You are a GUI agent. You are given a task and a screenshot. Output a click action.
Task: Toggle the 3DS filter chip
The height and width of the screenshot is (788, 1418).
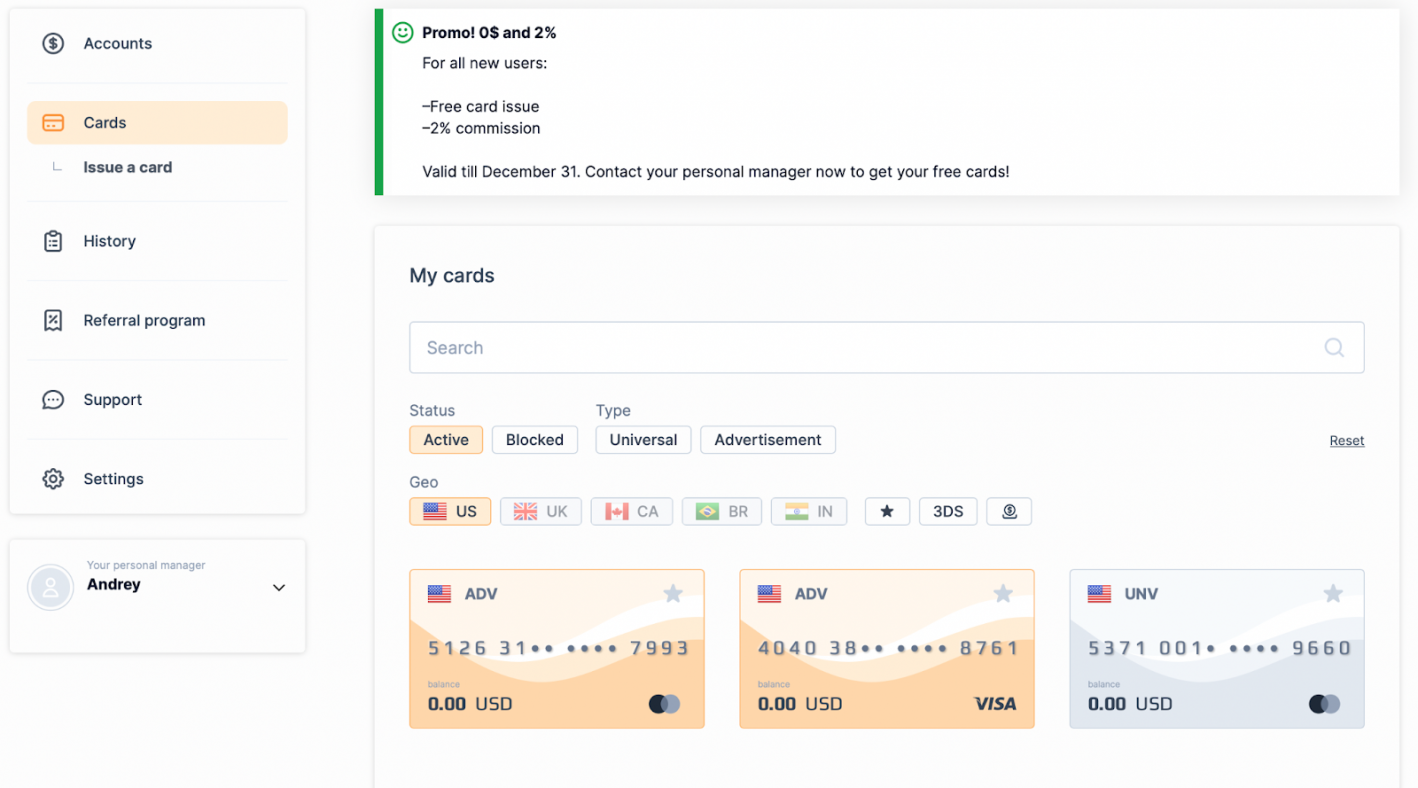948,512
